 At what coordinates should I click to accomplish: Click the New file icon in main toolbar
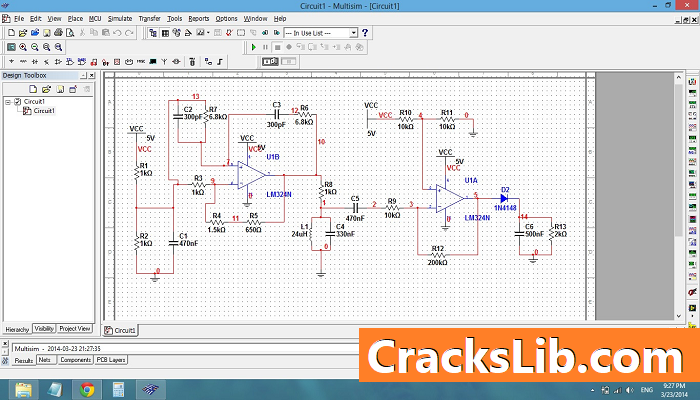click(12, 33)
